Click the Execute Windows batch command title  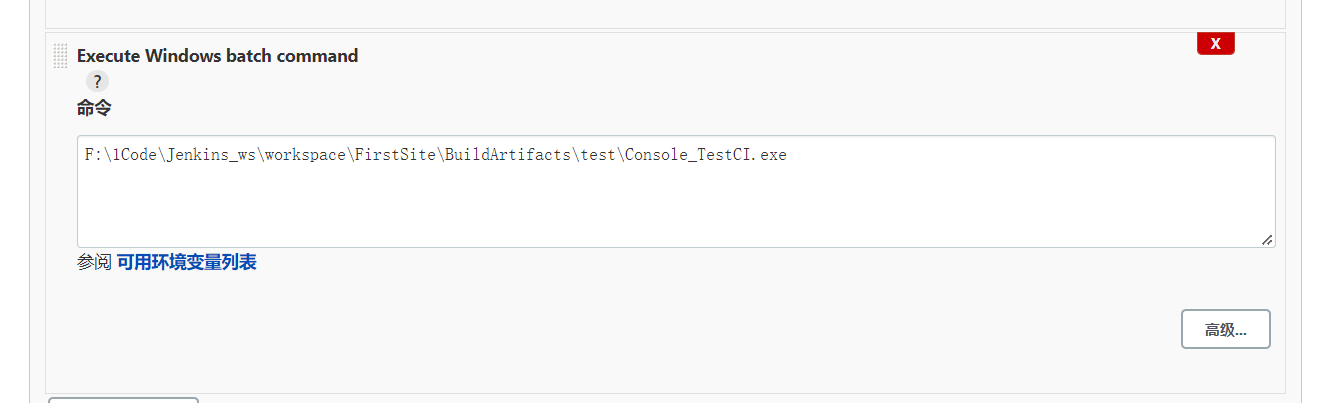(217, 56)
